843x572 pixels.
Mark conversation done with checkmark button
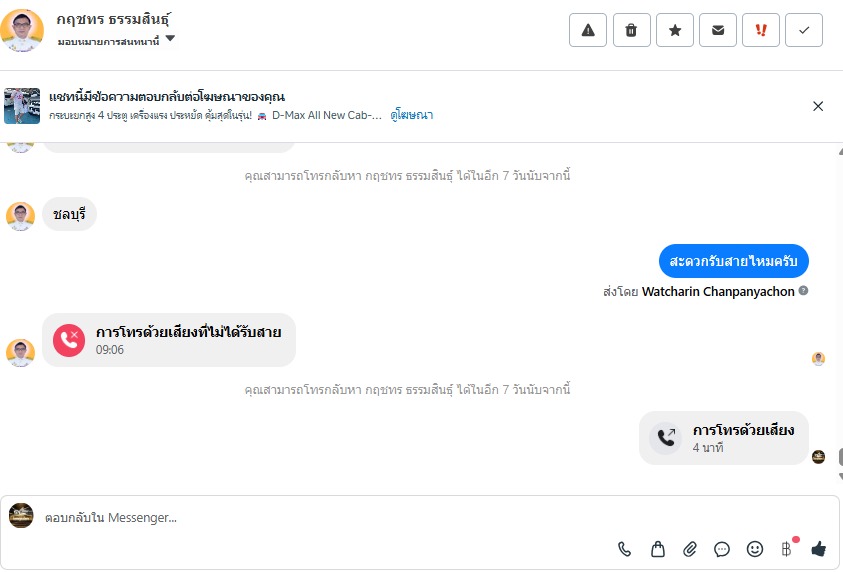point(804,30)
